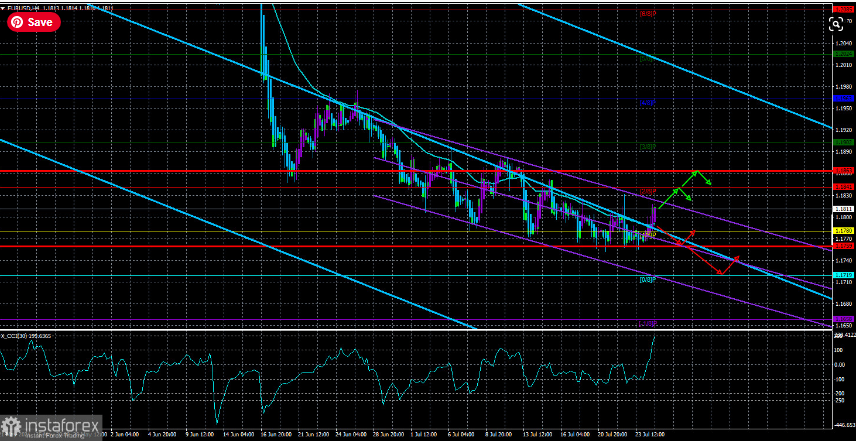Viewport: 856px width, 441px height.
Task: Click the 16 Jun 20:00 time label
Action: (x=276, y=434)
